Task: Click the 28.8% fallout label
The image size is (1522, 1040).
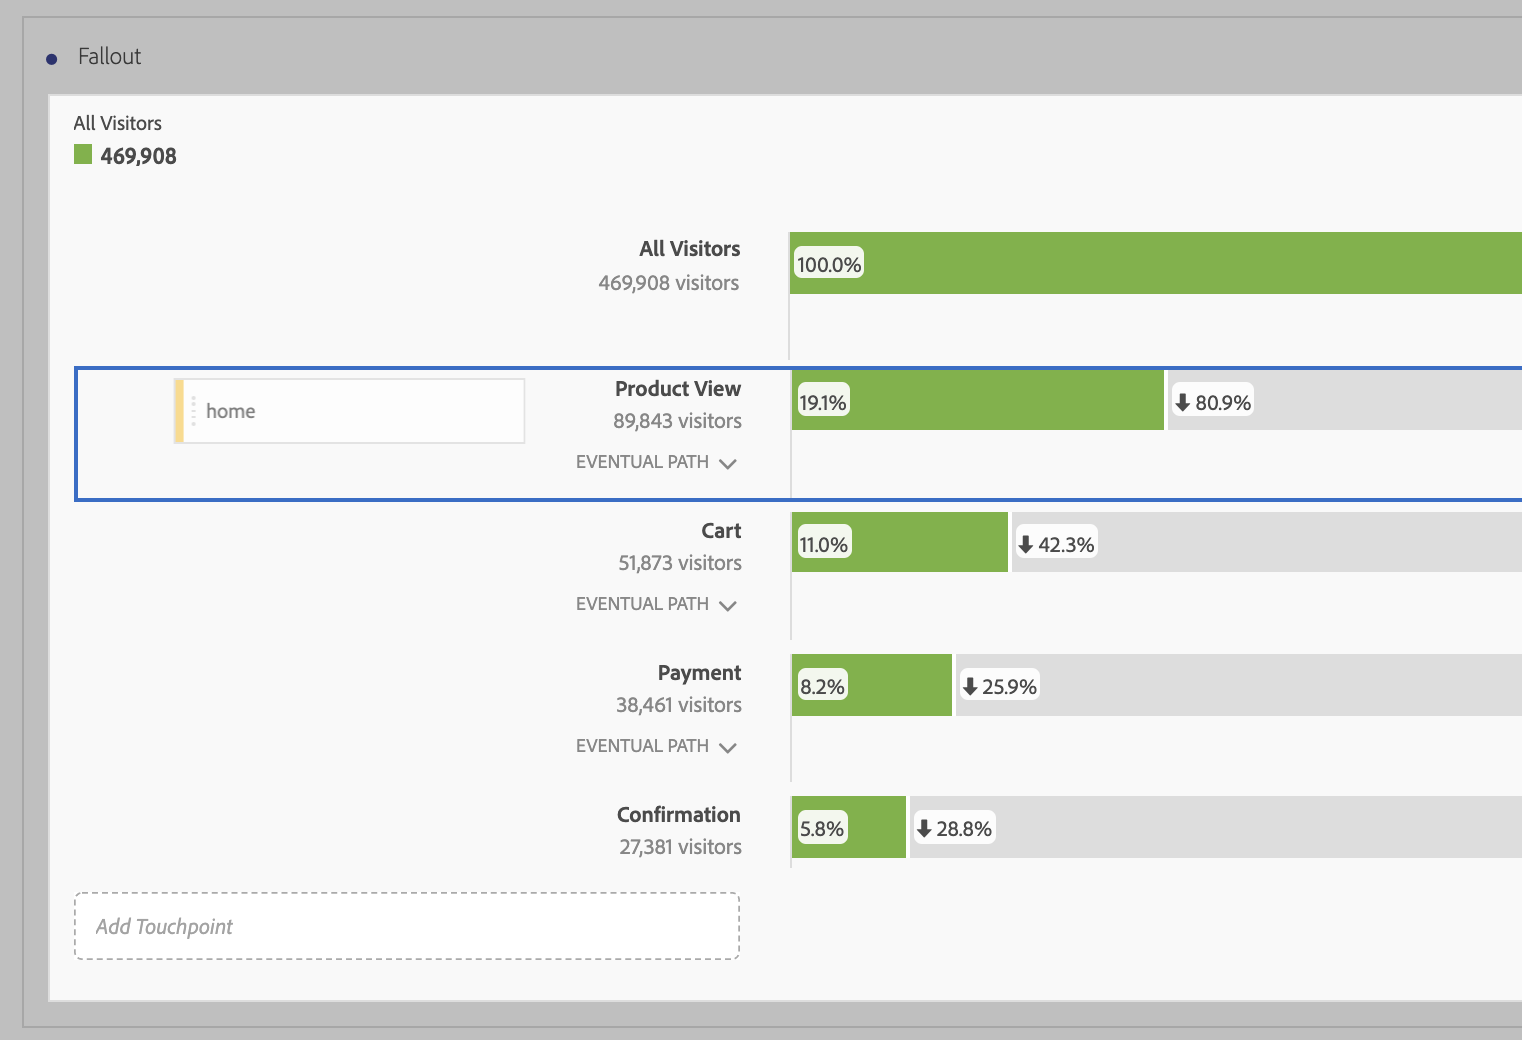Action: click(x=954, y=828)
